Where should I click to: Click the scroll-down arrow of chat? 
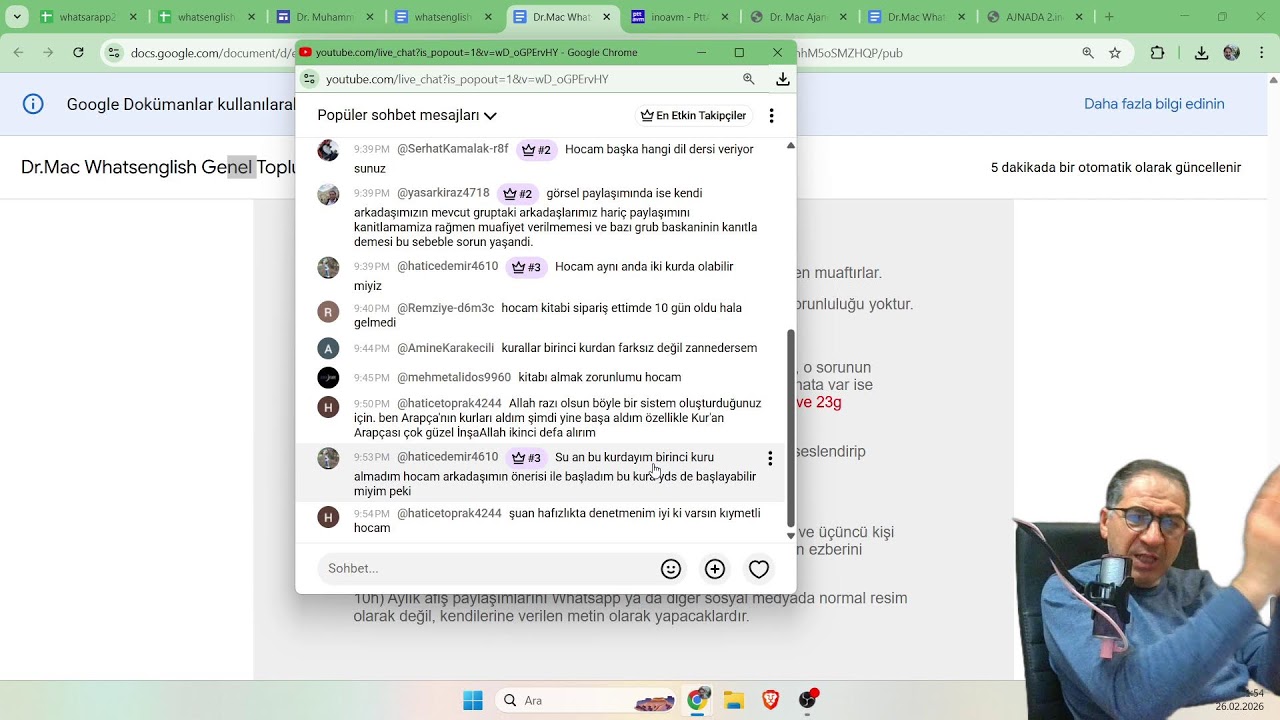click(791, 536)
